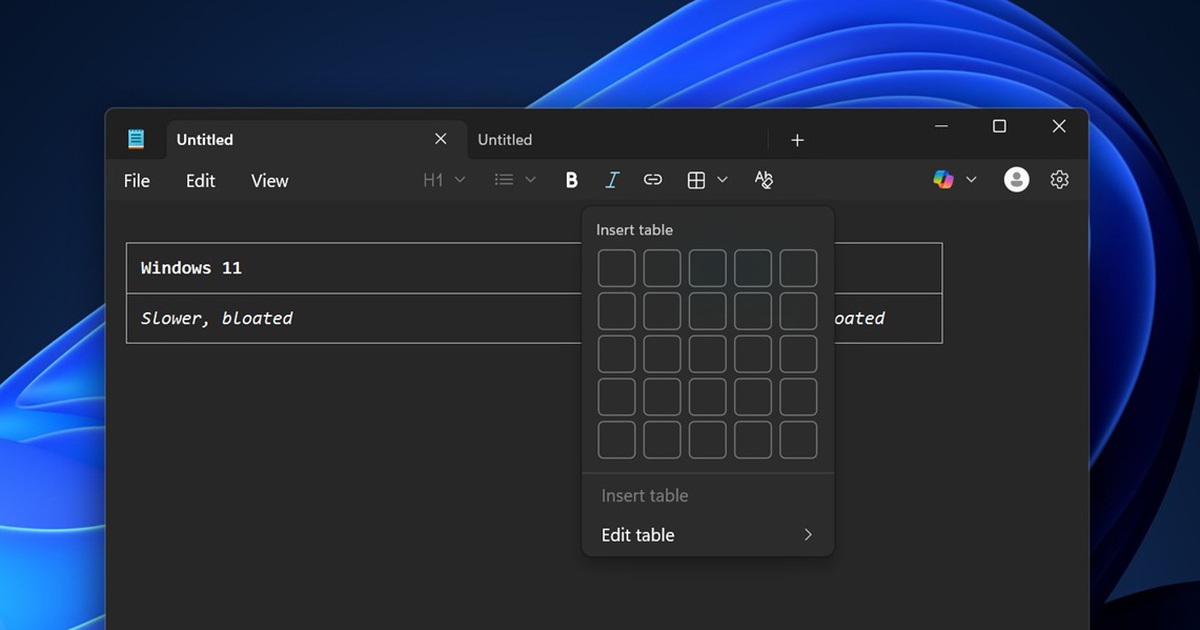Click the Notepad app icon
The image size is (1200, 630).
pyautogui.click(x=136, y=140)
